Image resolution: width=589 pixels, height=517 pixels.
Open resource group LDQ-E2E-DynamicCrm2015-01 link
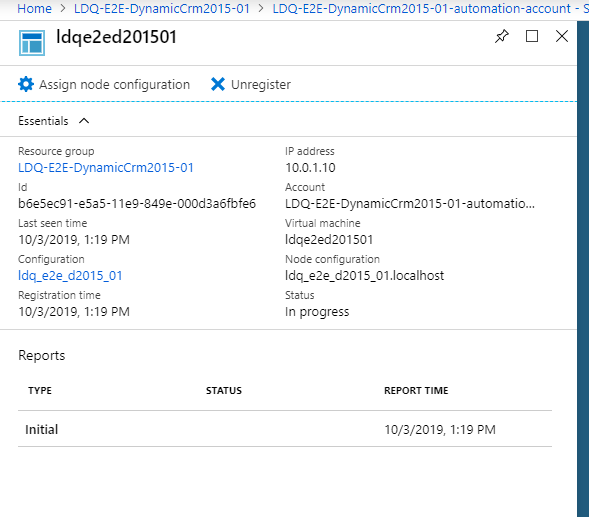[106, 167]
